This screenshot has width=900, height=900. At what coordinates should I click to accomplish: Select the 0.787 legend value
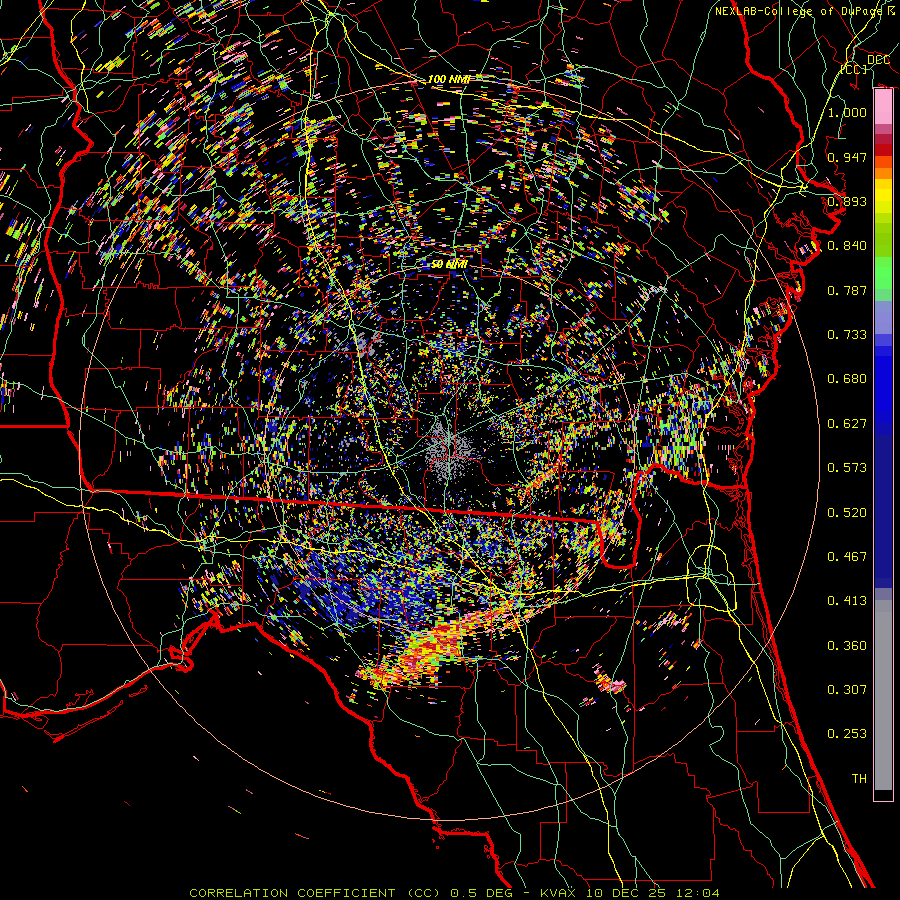click(847, 290)
